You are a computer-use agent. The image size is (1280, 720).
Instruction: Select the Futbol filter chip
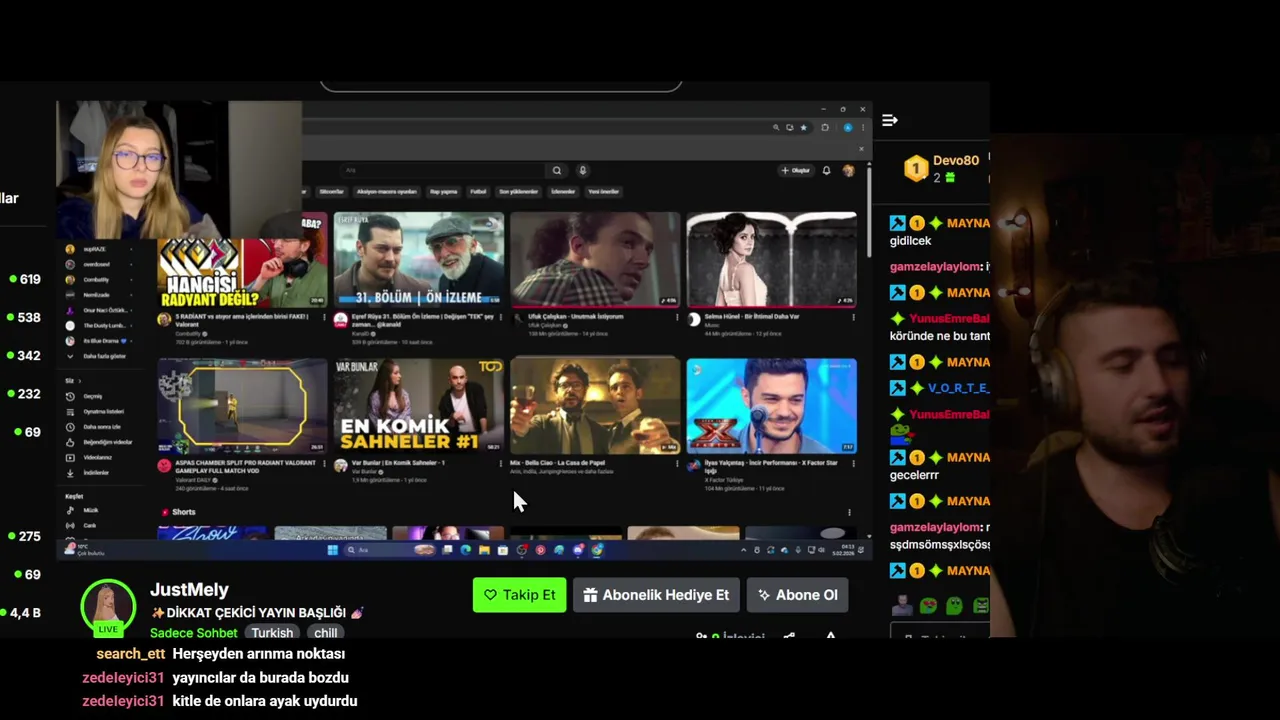point(478,191)
